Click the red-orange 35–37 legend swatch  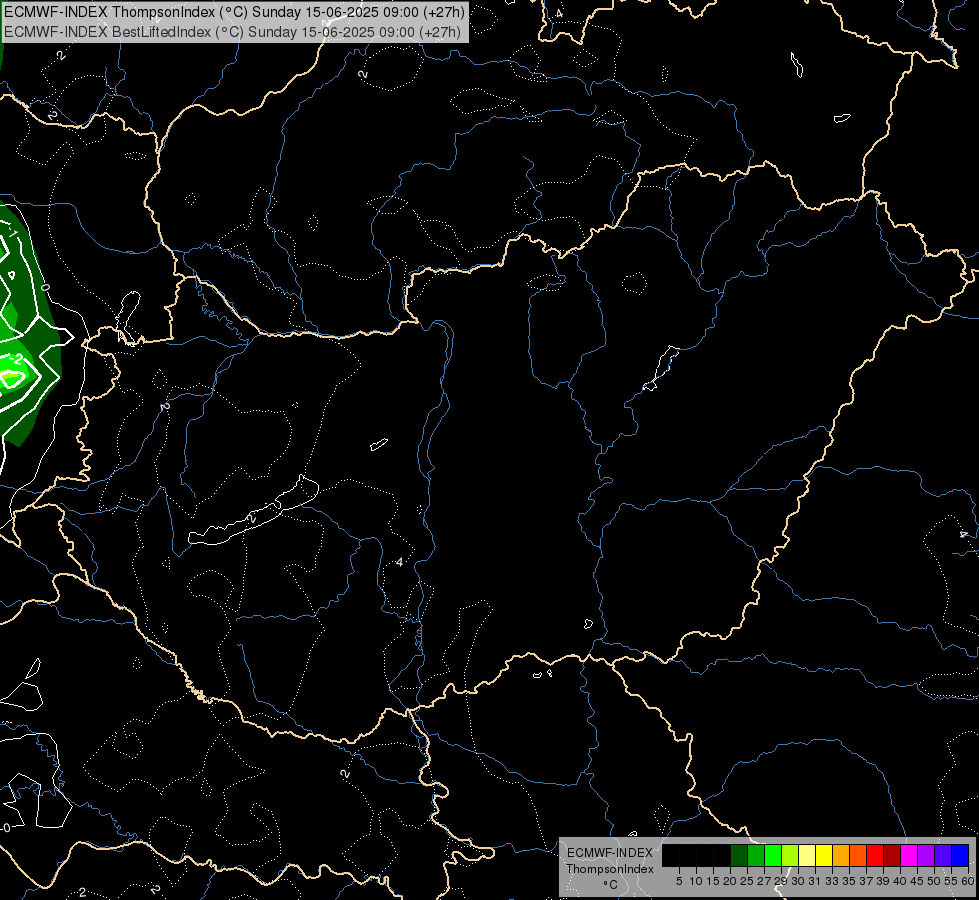pos(858,855)
